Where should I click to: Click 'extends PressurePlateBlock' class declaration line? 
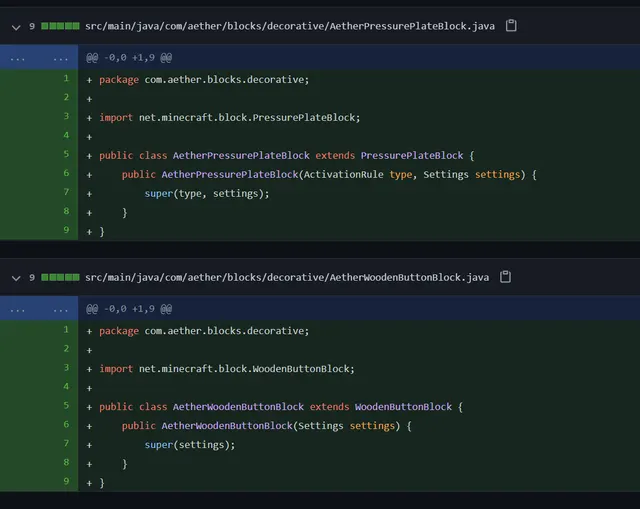(x=287, y=156)
